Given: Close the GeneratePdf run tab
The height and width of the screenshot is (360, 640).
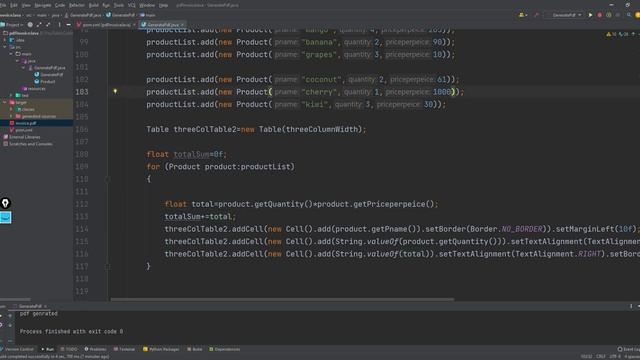Looking at the screenshot, I should click(45, 306).
